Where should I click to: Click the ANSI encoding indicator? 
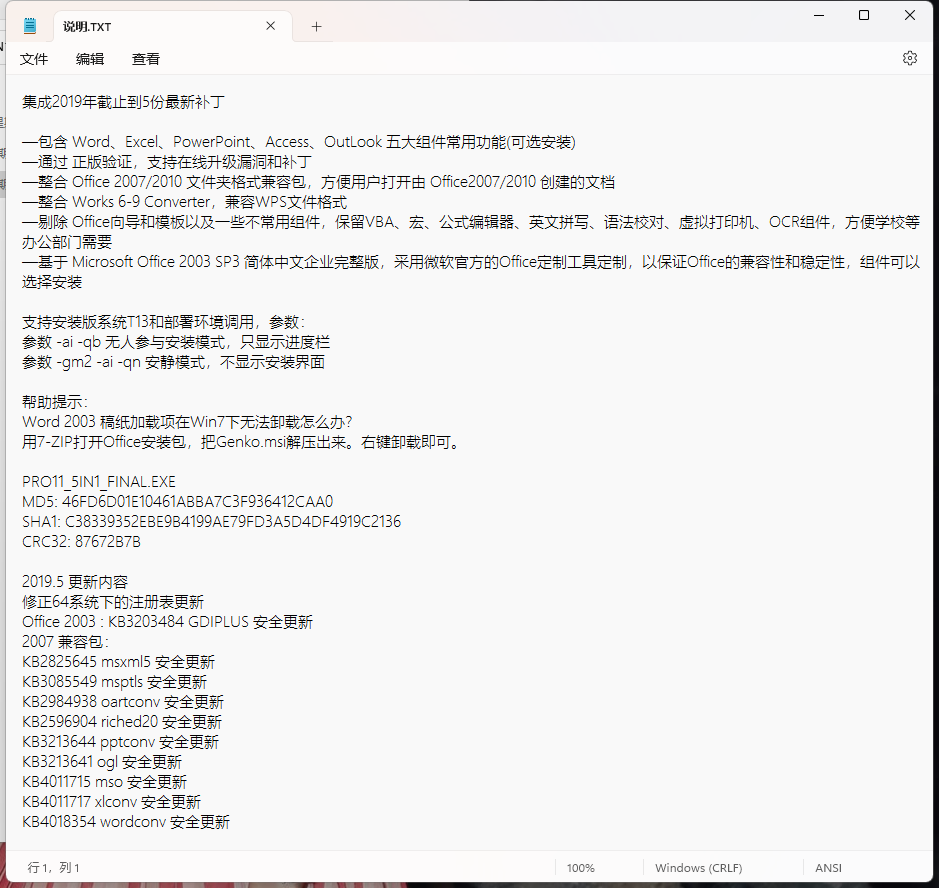tap(827, 869)
